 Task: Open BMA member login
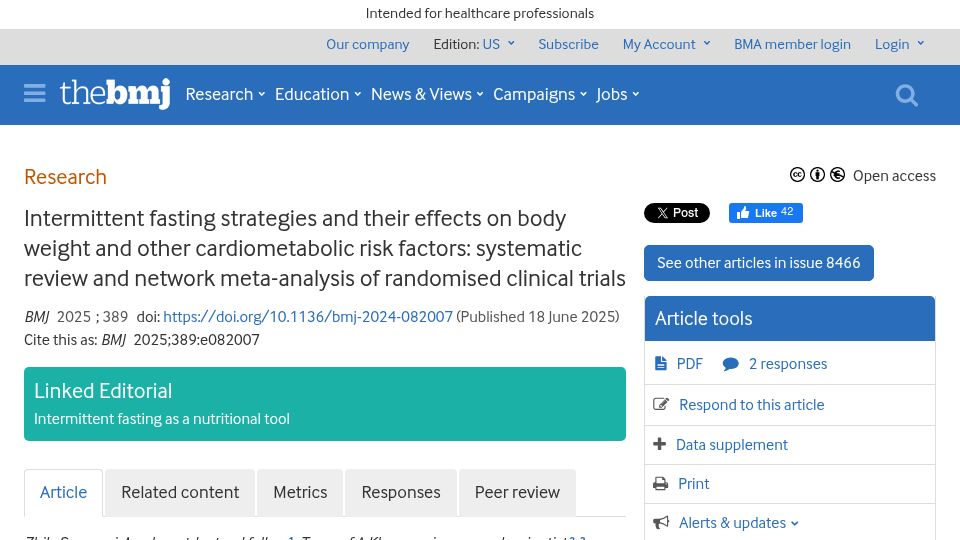792,44
